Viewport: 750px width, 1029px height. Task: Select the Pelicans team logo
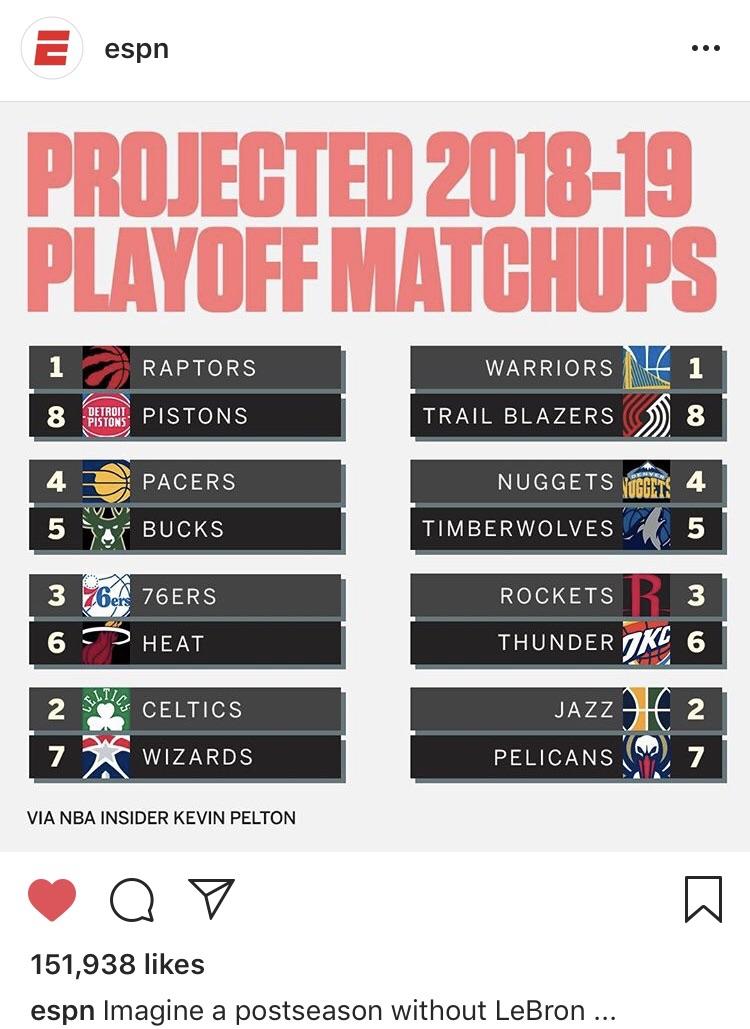649,757
